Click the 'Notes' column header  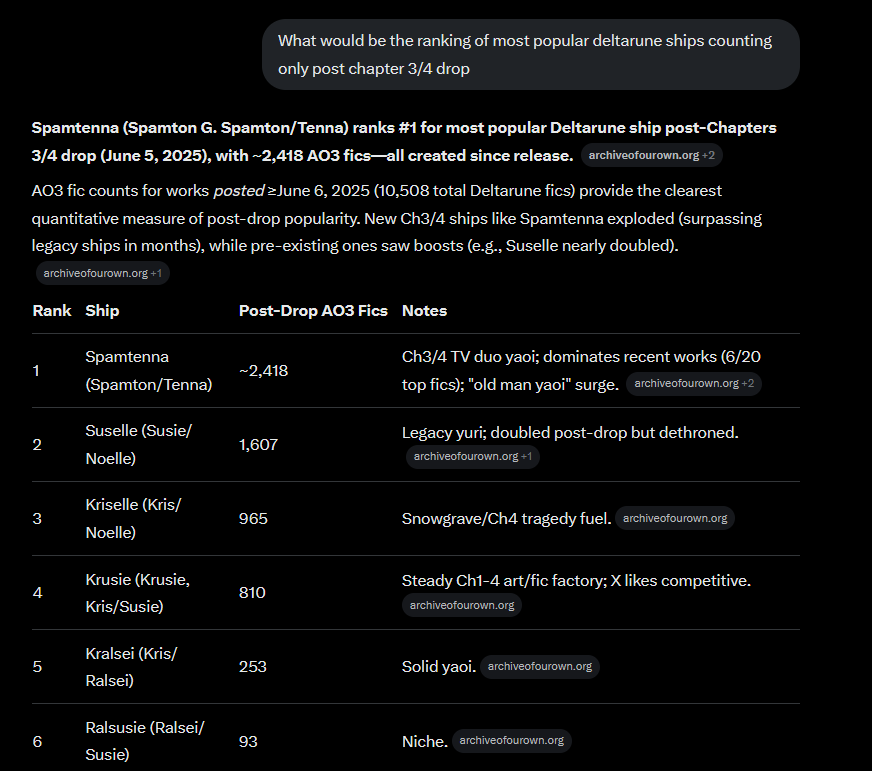(x=424, y=310)
